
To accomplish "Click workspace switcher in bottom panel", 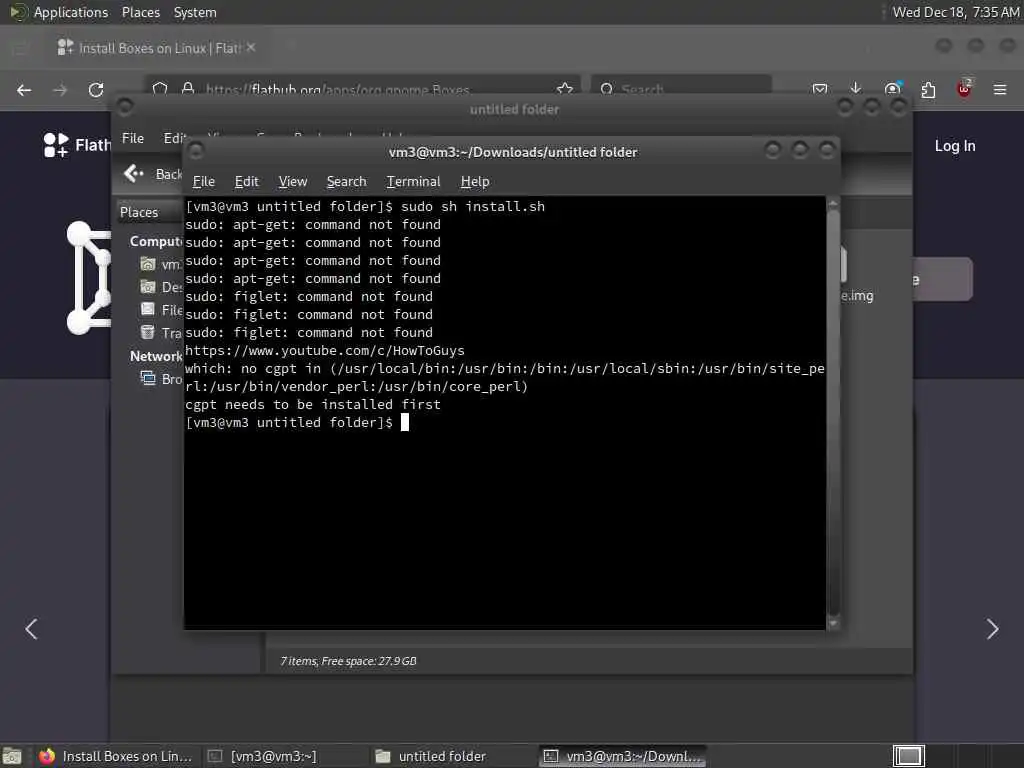I will click(x=908, y=756).
